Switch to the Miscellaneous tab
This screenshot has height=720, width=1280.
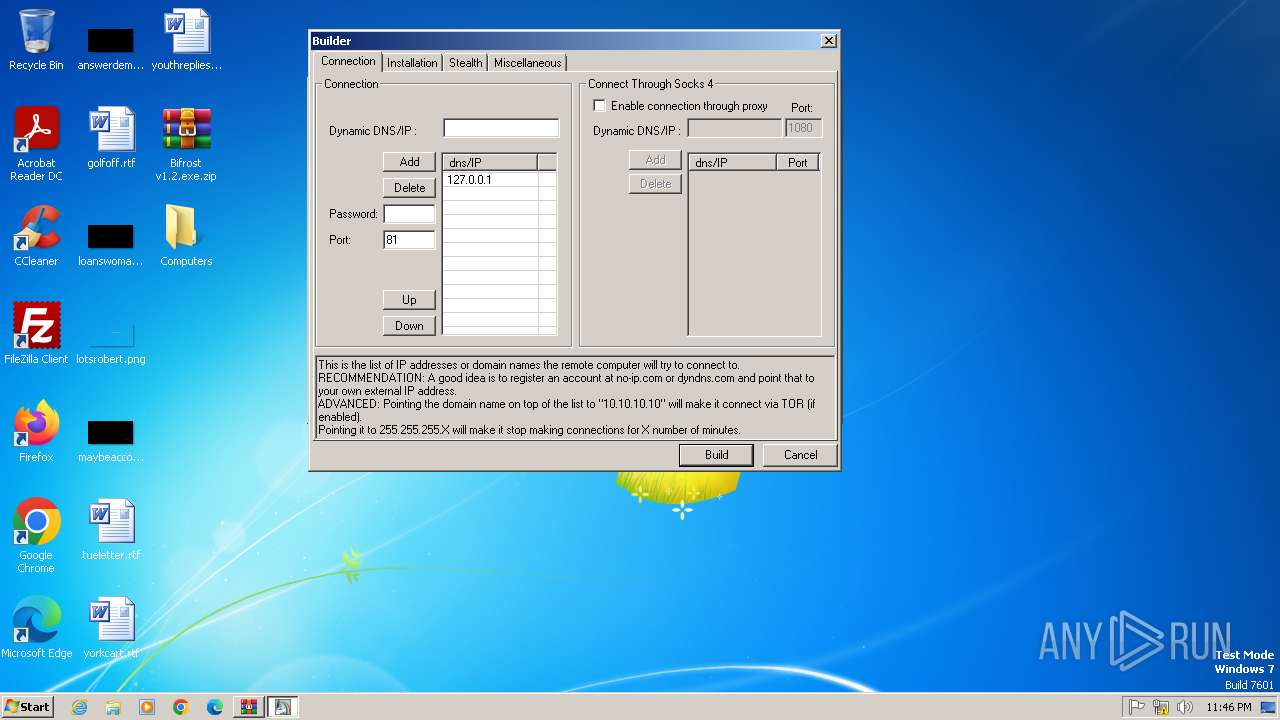point(527,62)
